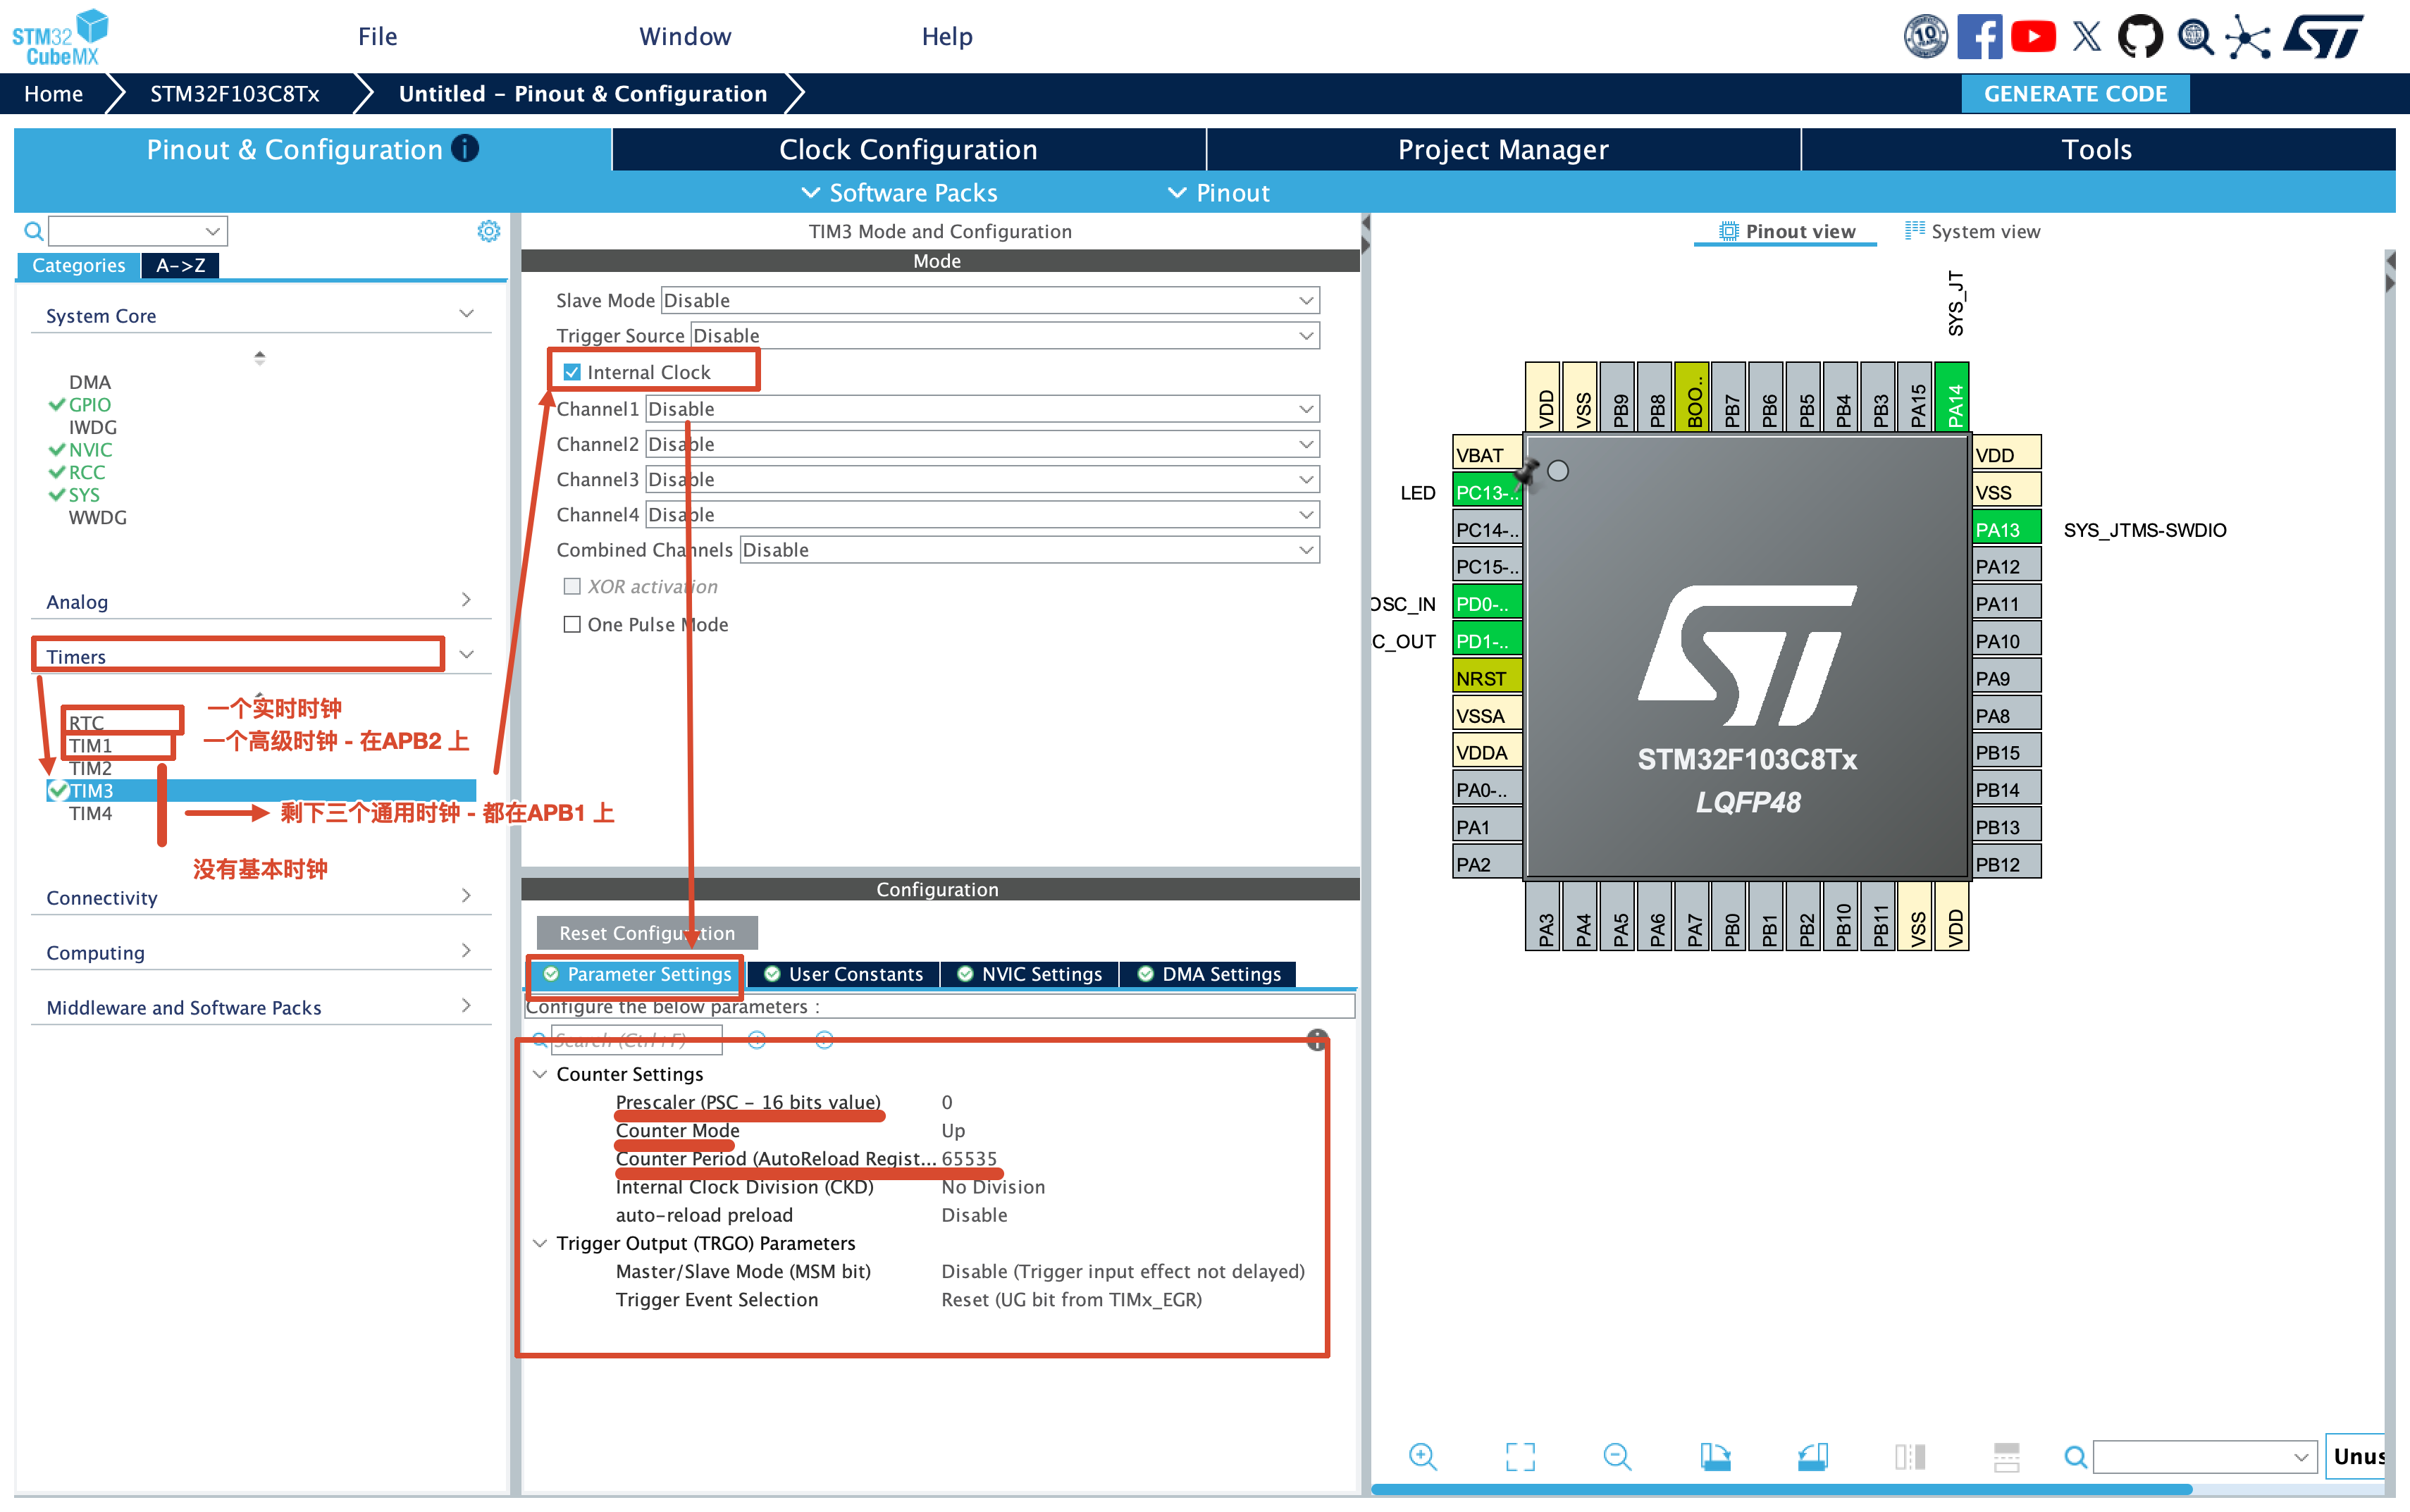Image resolution: width=2410 pixels, height=1512 pixels.
Task: Open the Trigger Source dropdown
Action: (1005, 335)
